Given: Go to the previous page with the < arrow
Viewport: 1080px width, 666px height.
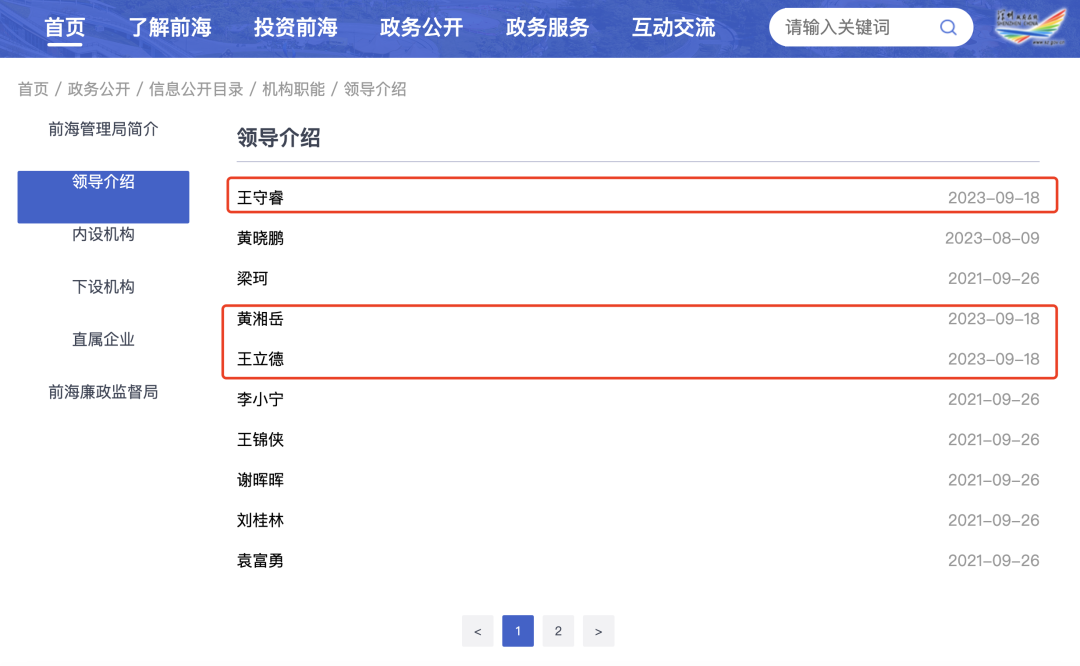Looking at the screenshot, I should pyautogui.click(x=477, y=631).
